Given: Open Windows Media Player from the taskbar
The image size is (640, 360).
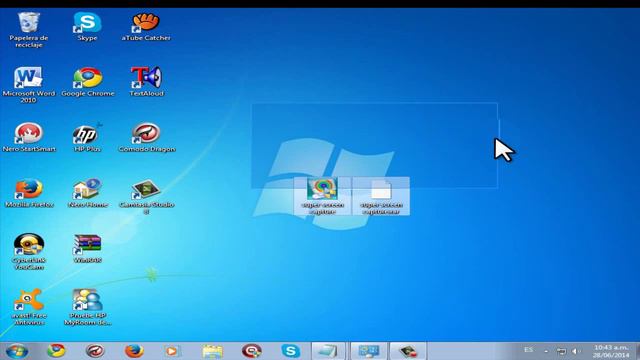Looking at the screenshot, I should pyautogui.click(x=172, y=351).
